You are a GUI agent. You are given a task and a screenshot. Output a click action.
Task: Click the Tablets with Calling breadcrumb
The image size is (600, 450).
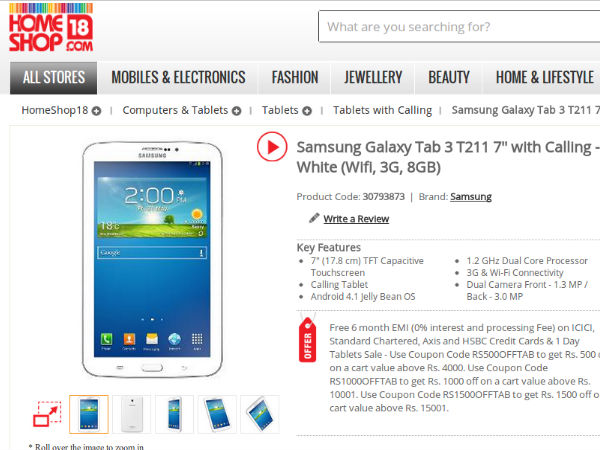(x=382, y=110)
